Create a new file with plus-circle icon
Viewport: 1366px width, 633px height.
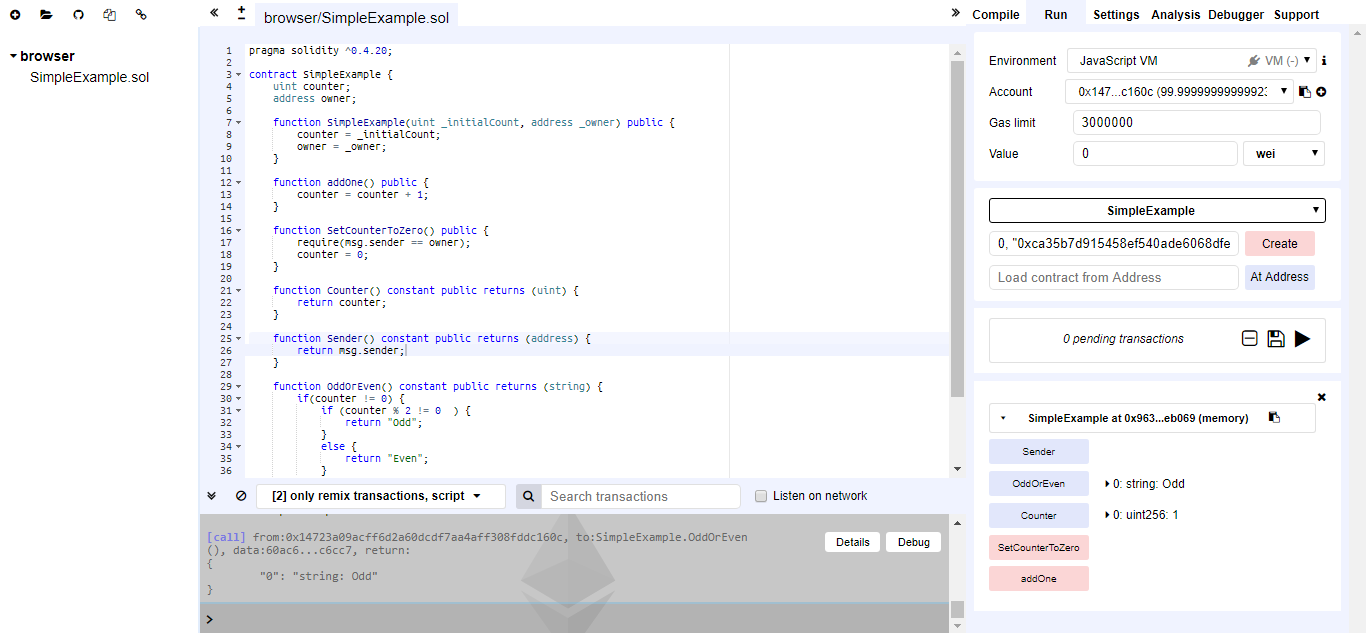coord(15,15)
